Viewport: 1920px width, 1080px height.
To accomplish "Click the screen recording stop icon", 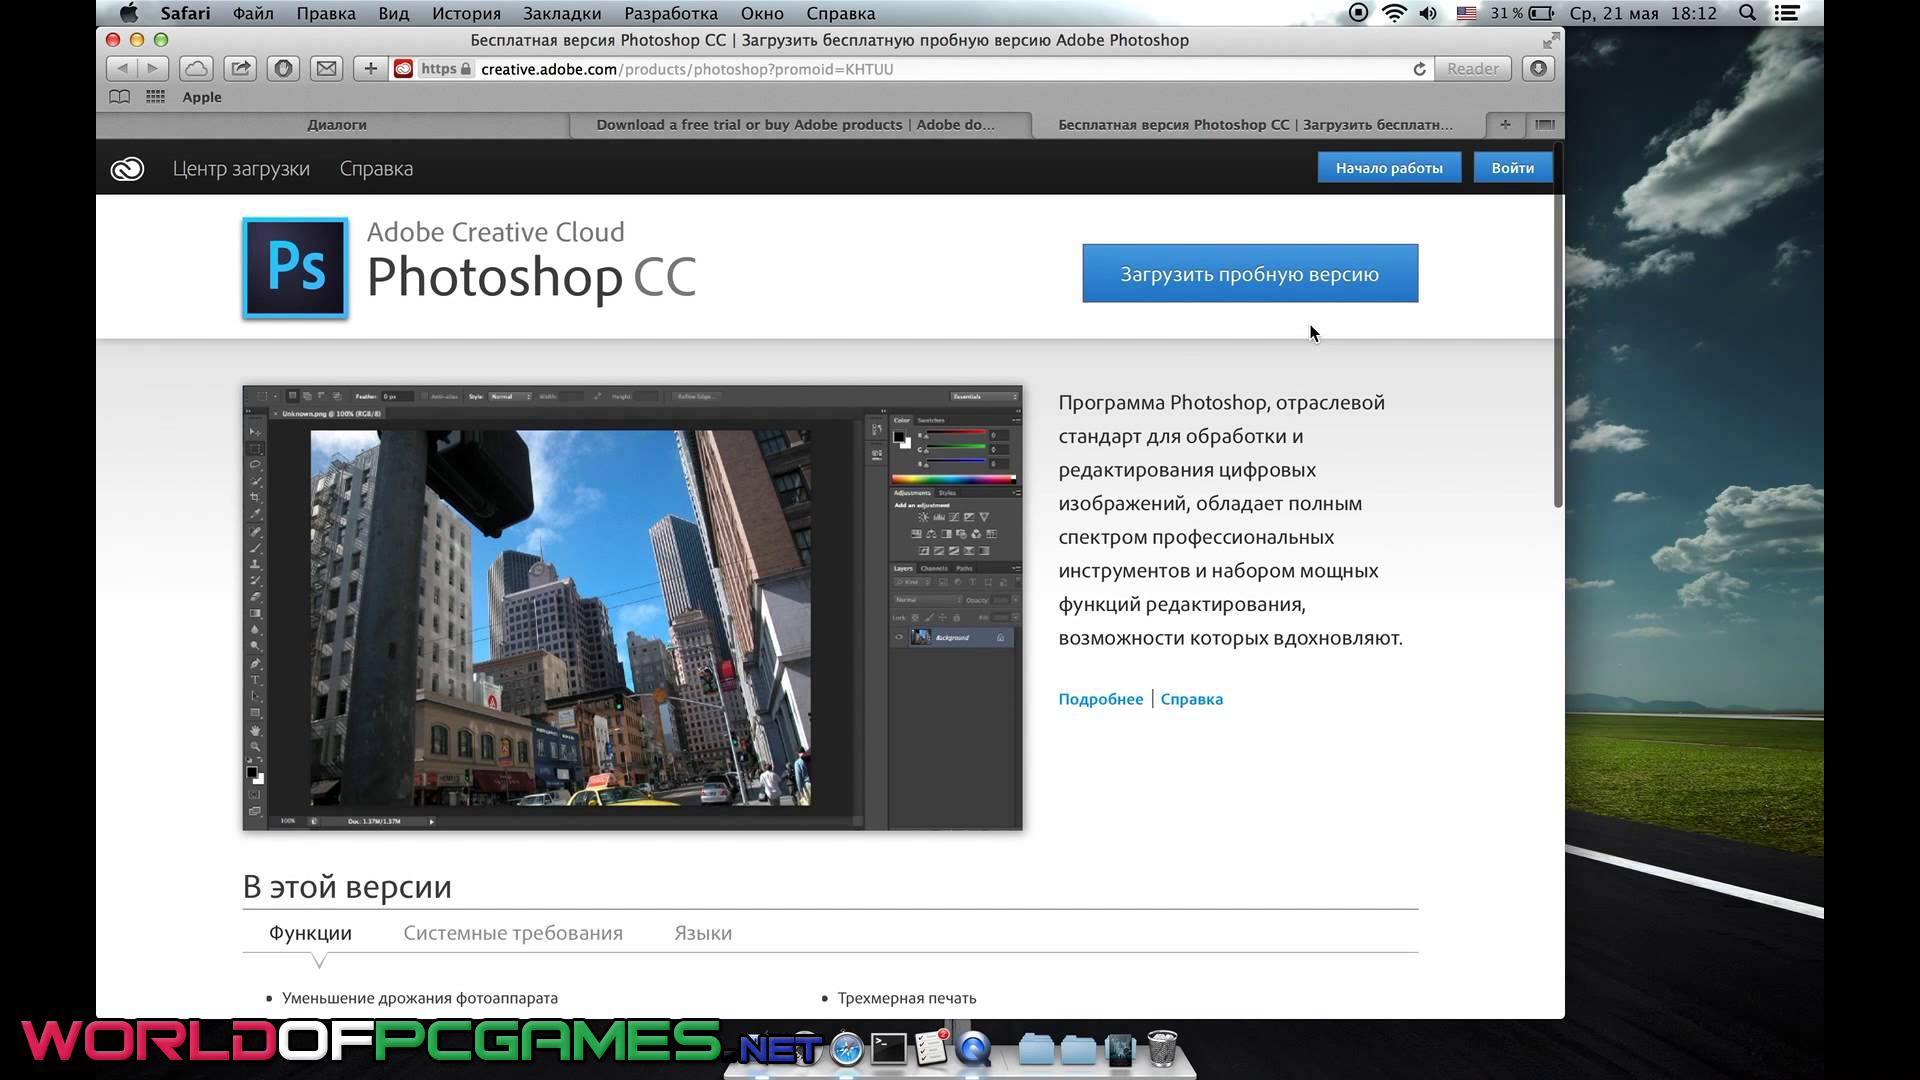I will pos(1358,13).
